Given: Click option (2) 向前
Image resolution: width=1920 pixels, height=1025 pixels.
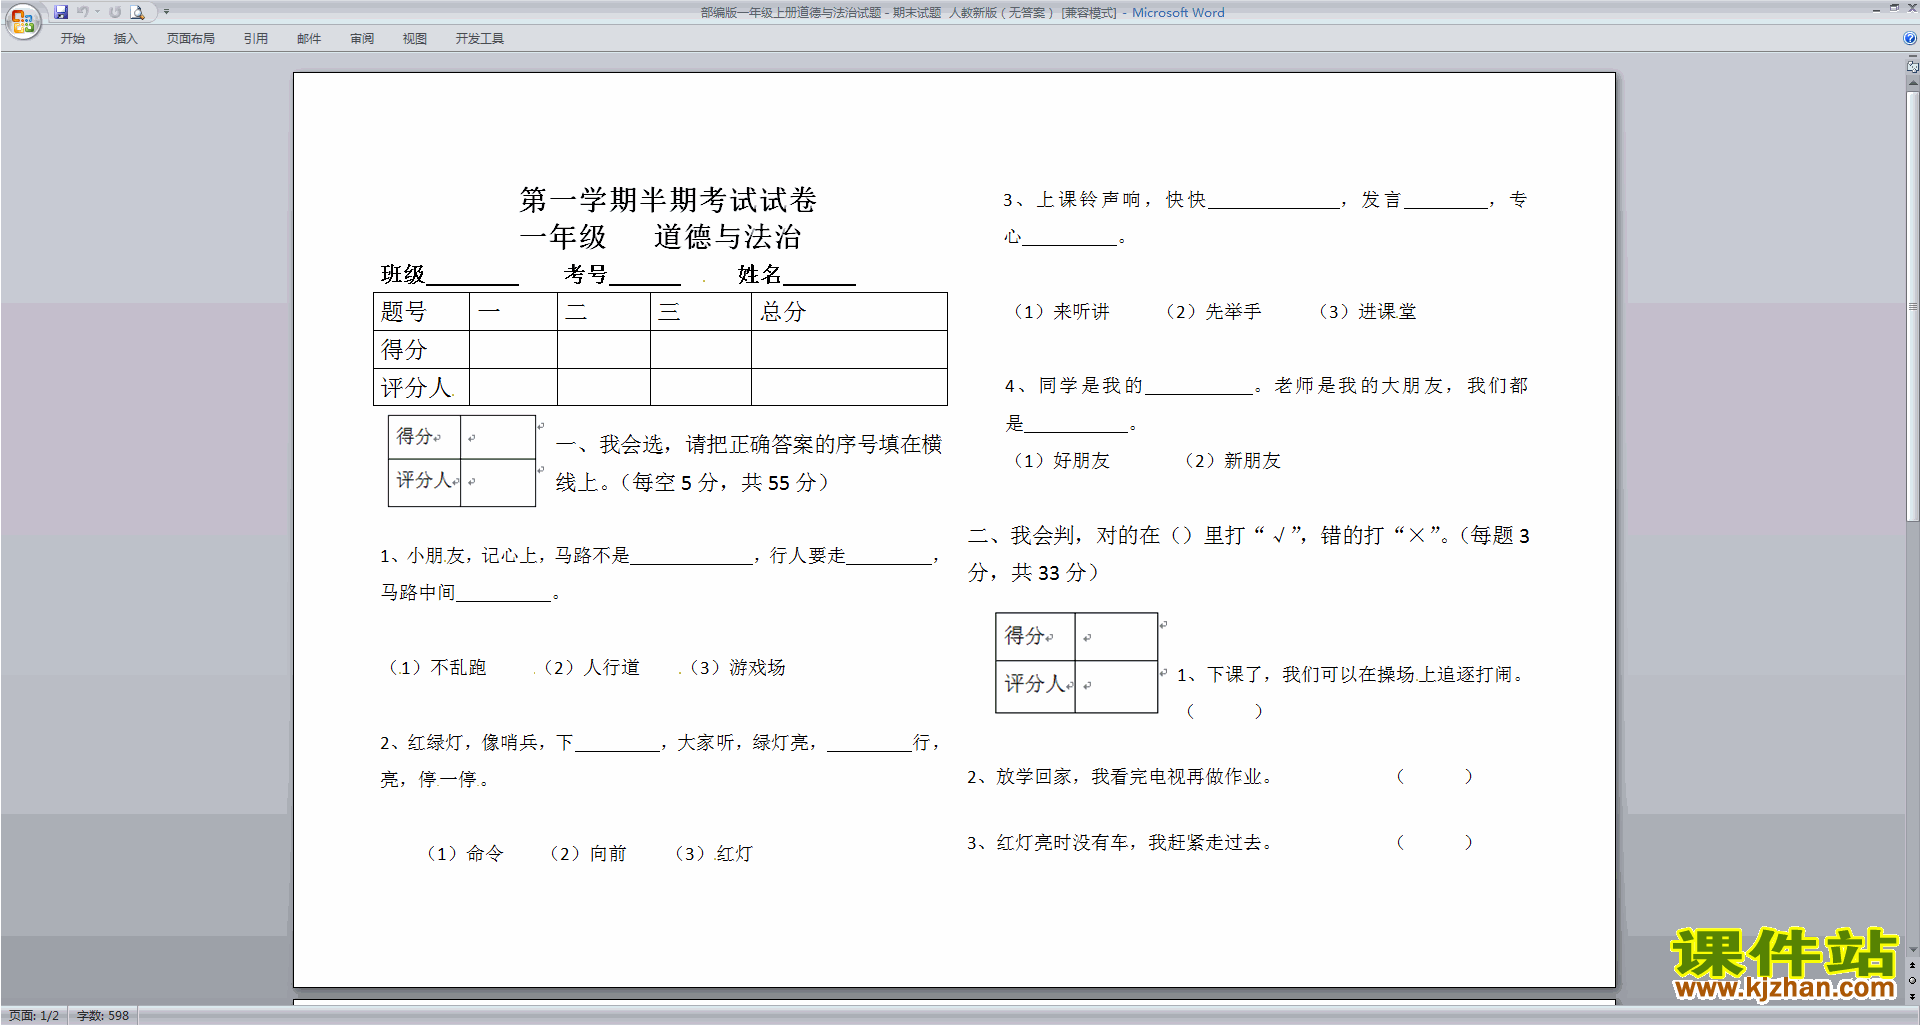Looking at the screenshot, I should pyautogui.click(x=587, y=854).
